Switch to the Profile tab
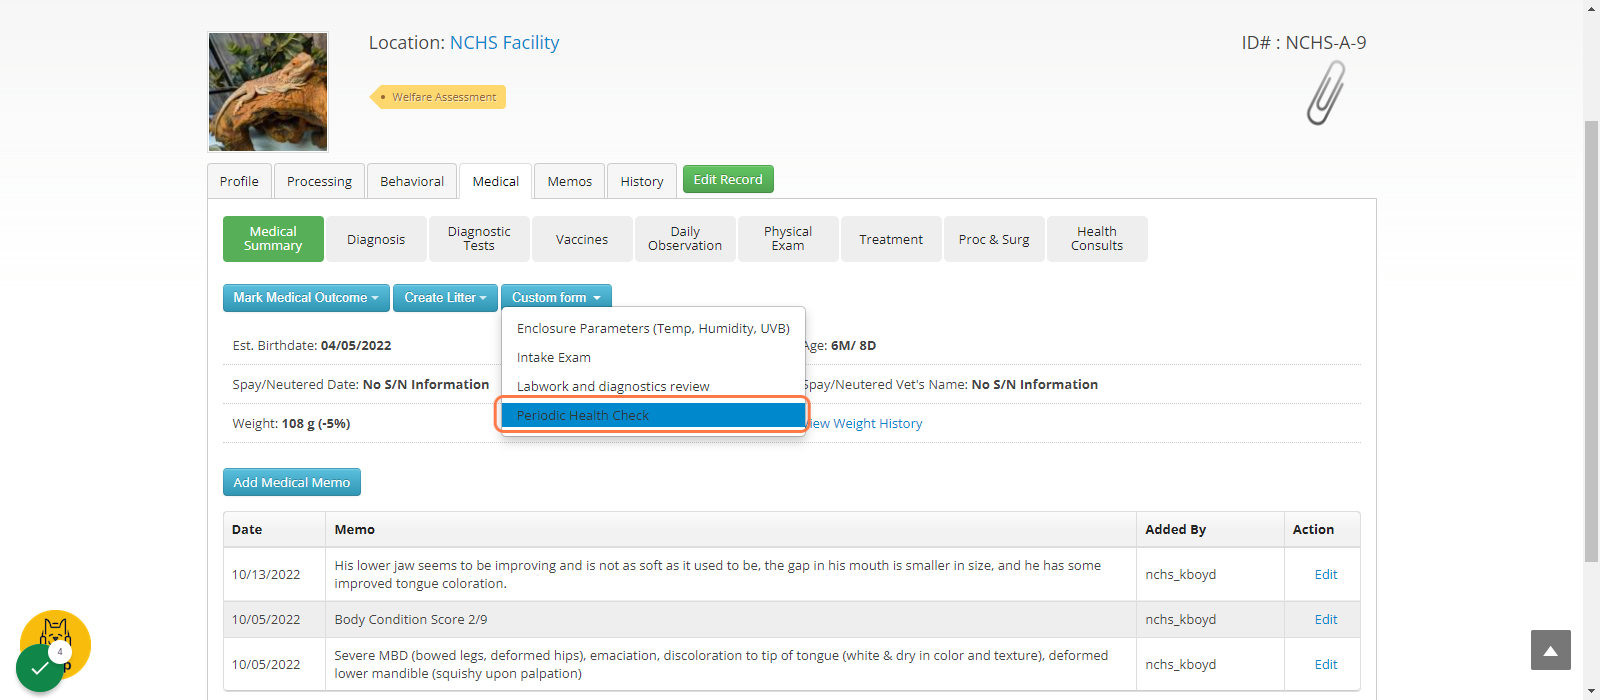 point(239,181)
